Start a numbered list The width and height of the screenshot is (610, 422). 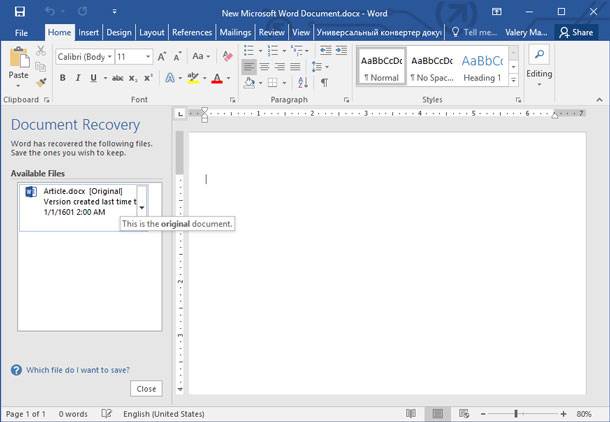pos(273,51)
